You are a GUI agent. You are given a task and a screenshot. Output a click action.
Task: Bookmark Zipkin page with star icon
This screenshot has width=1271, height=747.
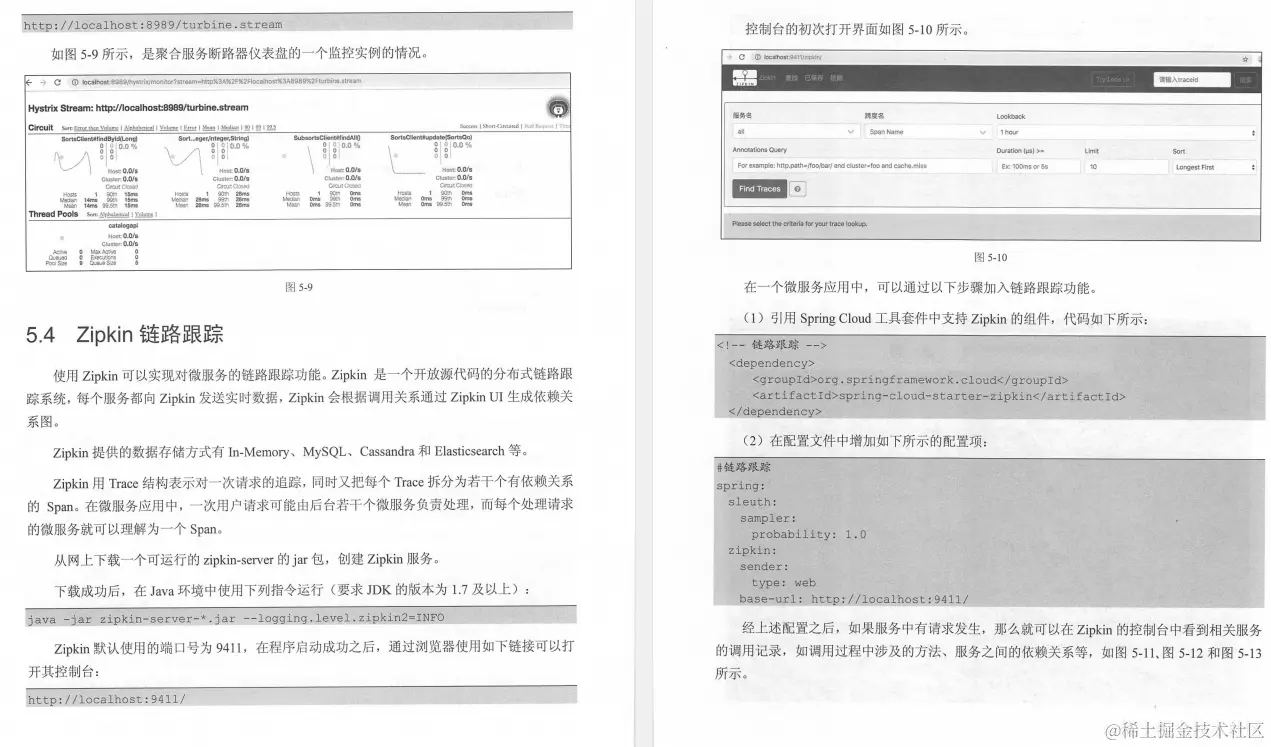coord(1245,59)
